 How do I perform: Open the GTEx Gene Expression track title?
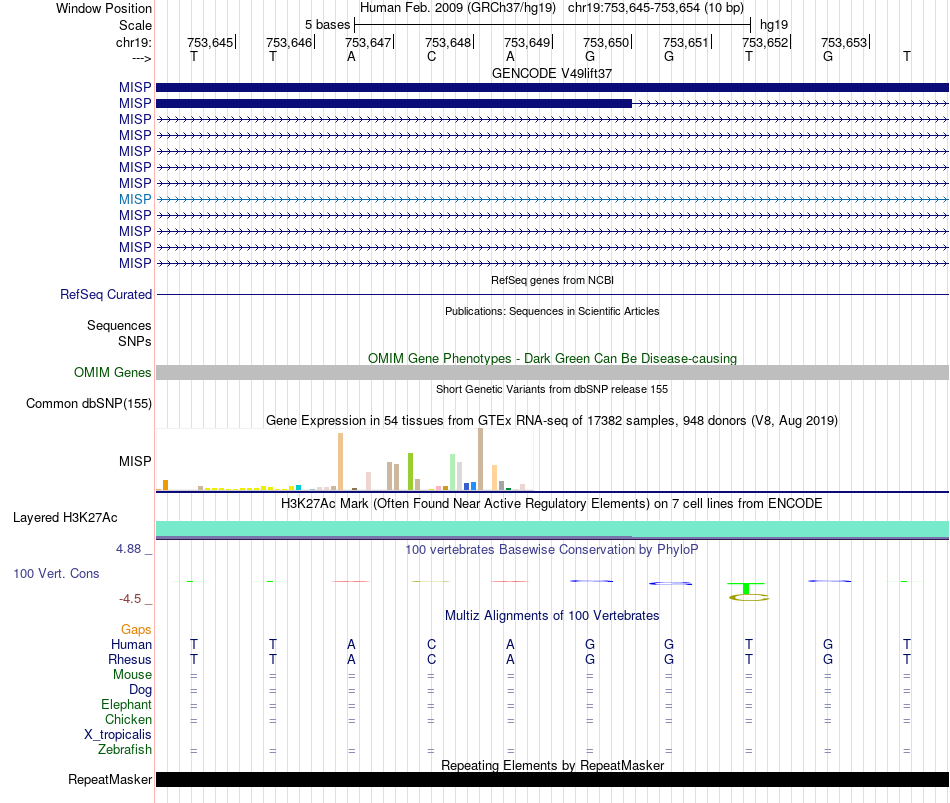pyautogui.click(x=552, y=421)
